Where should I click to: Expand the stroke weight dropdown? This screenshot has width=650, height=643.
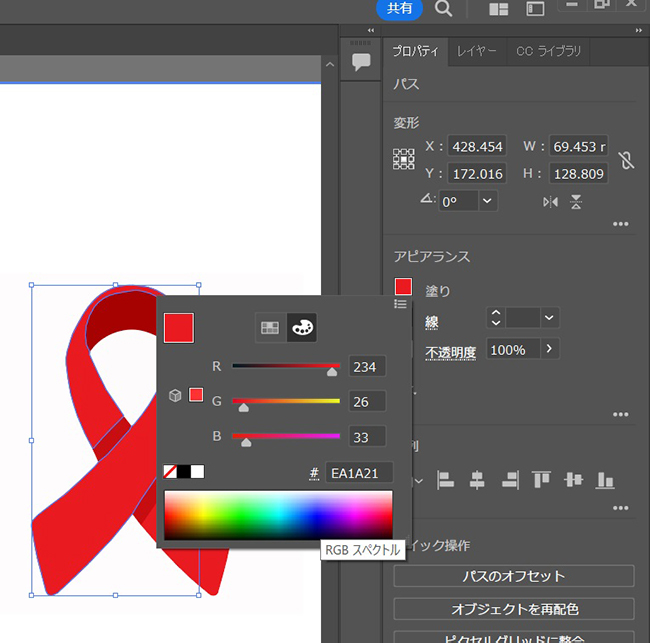549,318
